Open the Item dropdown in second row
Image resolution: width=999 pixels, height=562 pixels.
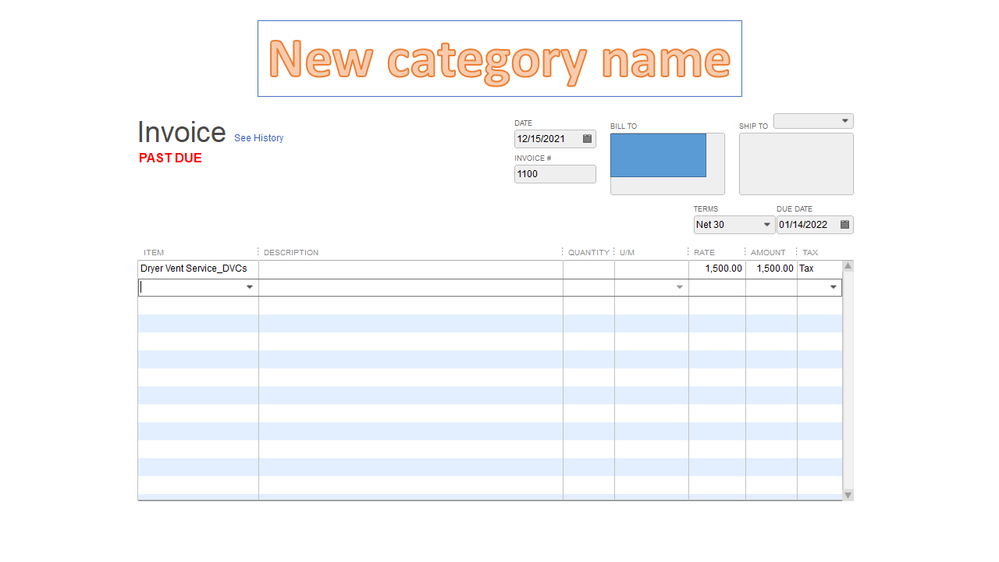tap(249, 287)
